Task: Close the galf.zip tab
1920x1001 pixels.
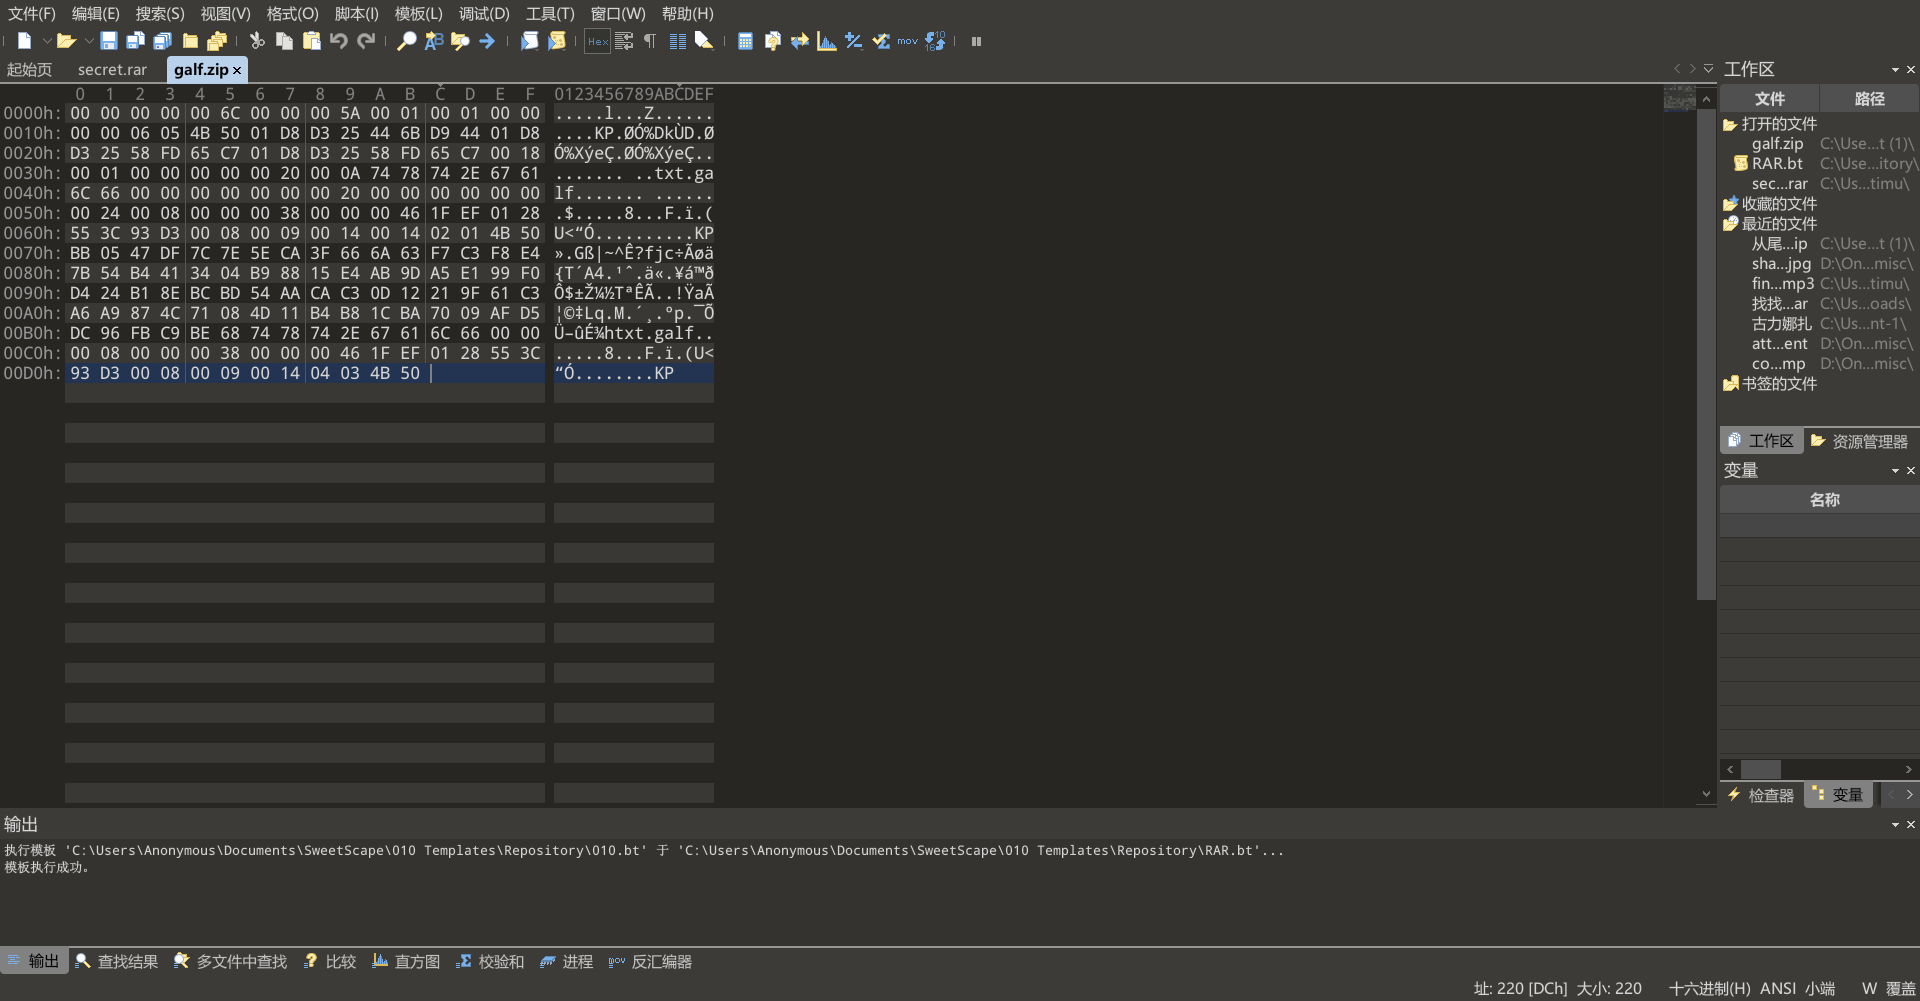Action: point(237,70)
